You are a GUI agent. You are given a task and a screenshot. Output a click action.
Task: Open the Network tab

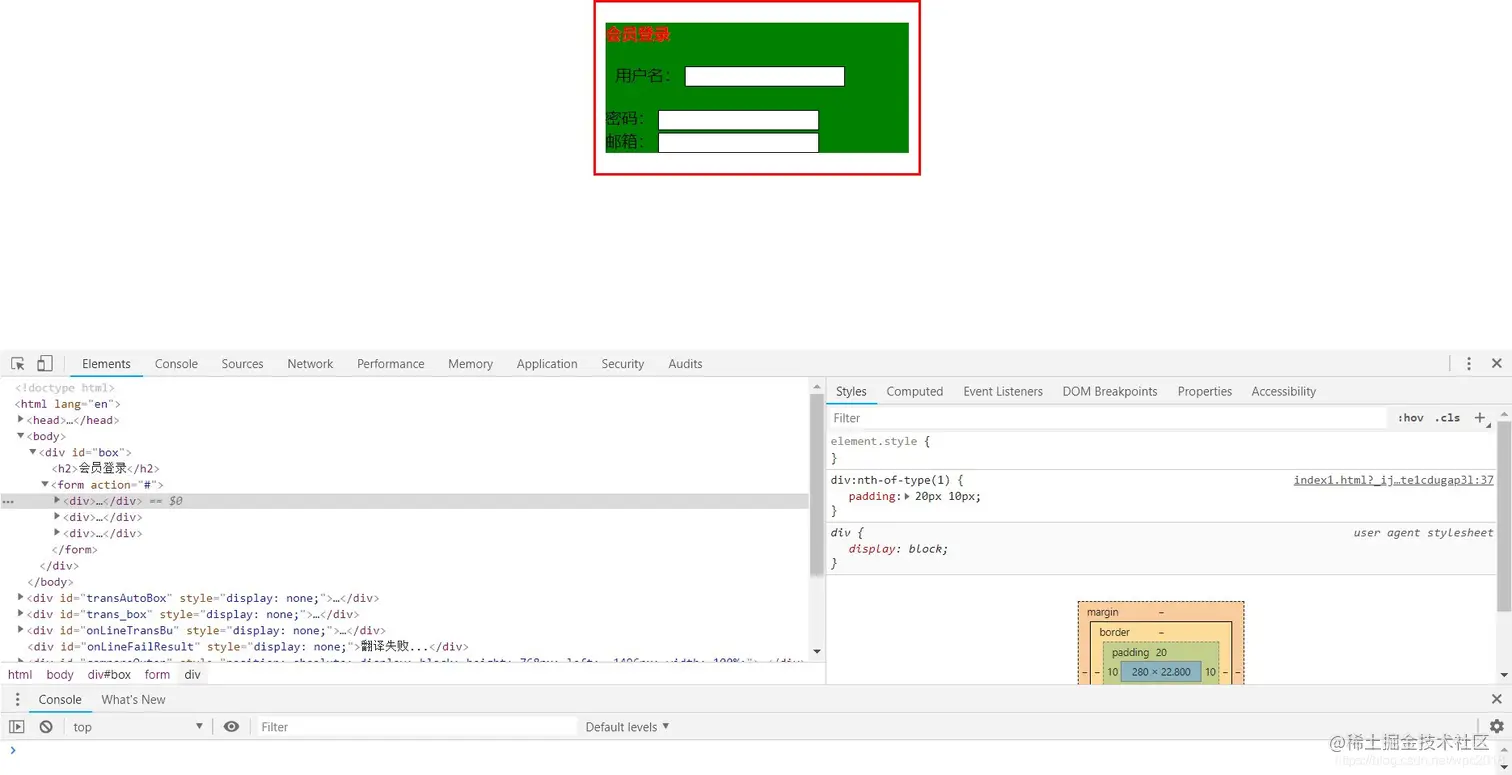310,364
